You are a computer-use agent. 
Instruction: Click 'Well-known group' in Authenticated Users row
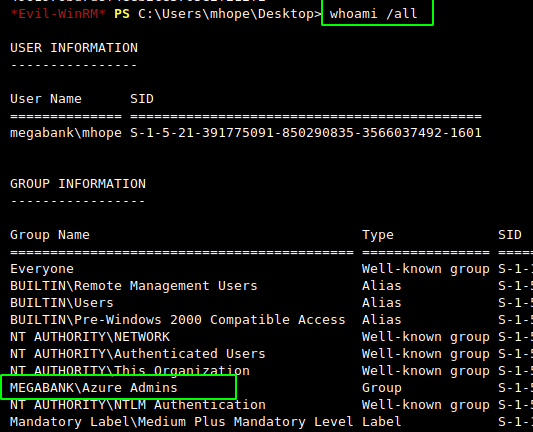click(x=426, y=354)
